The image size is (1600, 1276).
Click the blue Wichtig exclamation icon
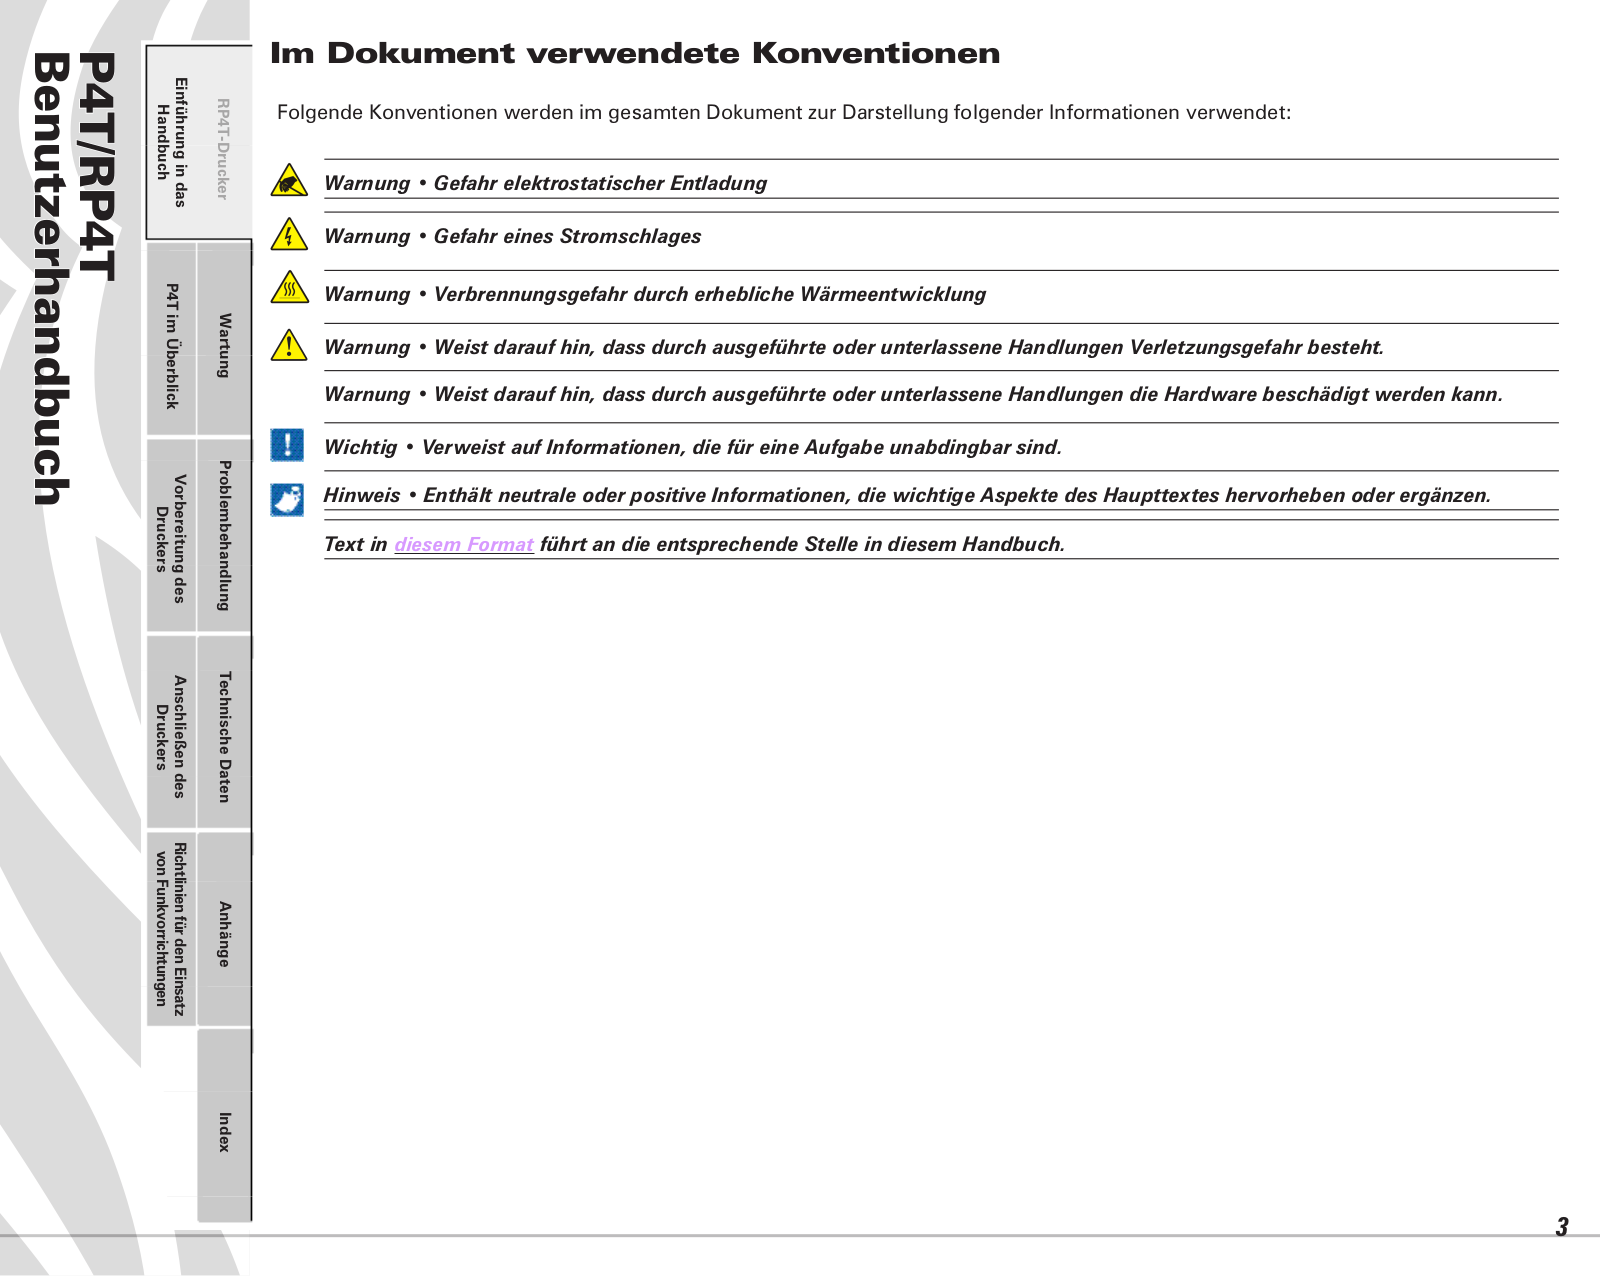click(287, 444)
